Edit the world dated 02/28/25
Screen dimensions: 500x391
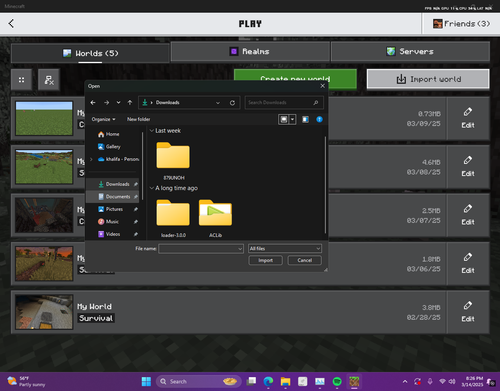pos(468,312)
